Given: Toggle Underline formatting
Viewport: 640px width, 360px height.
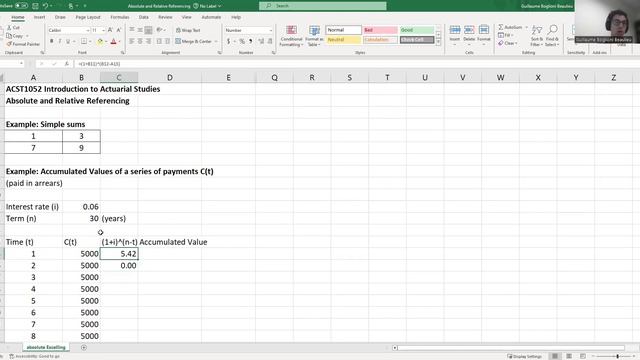Looking at the screenshot, I should coord(68,41).
